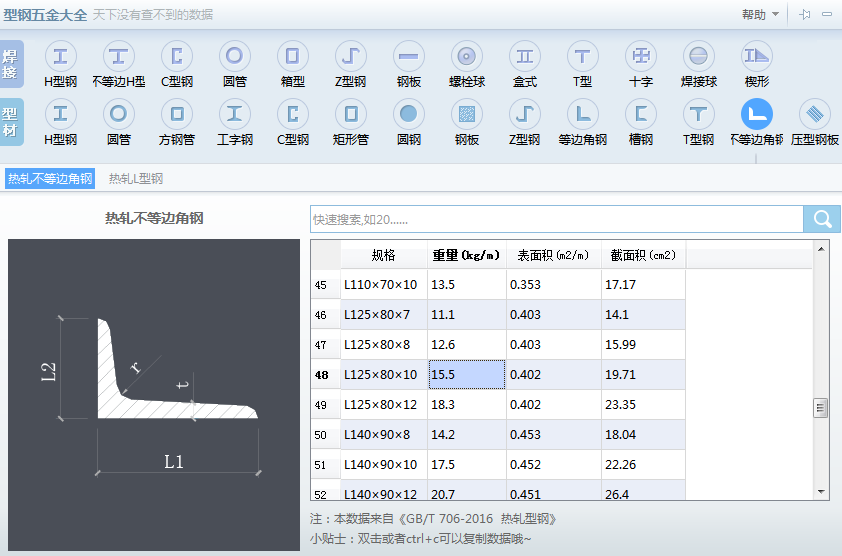Minimize the application window

click(827, 15)
